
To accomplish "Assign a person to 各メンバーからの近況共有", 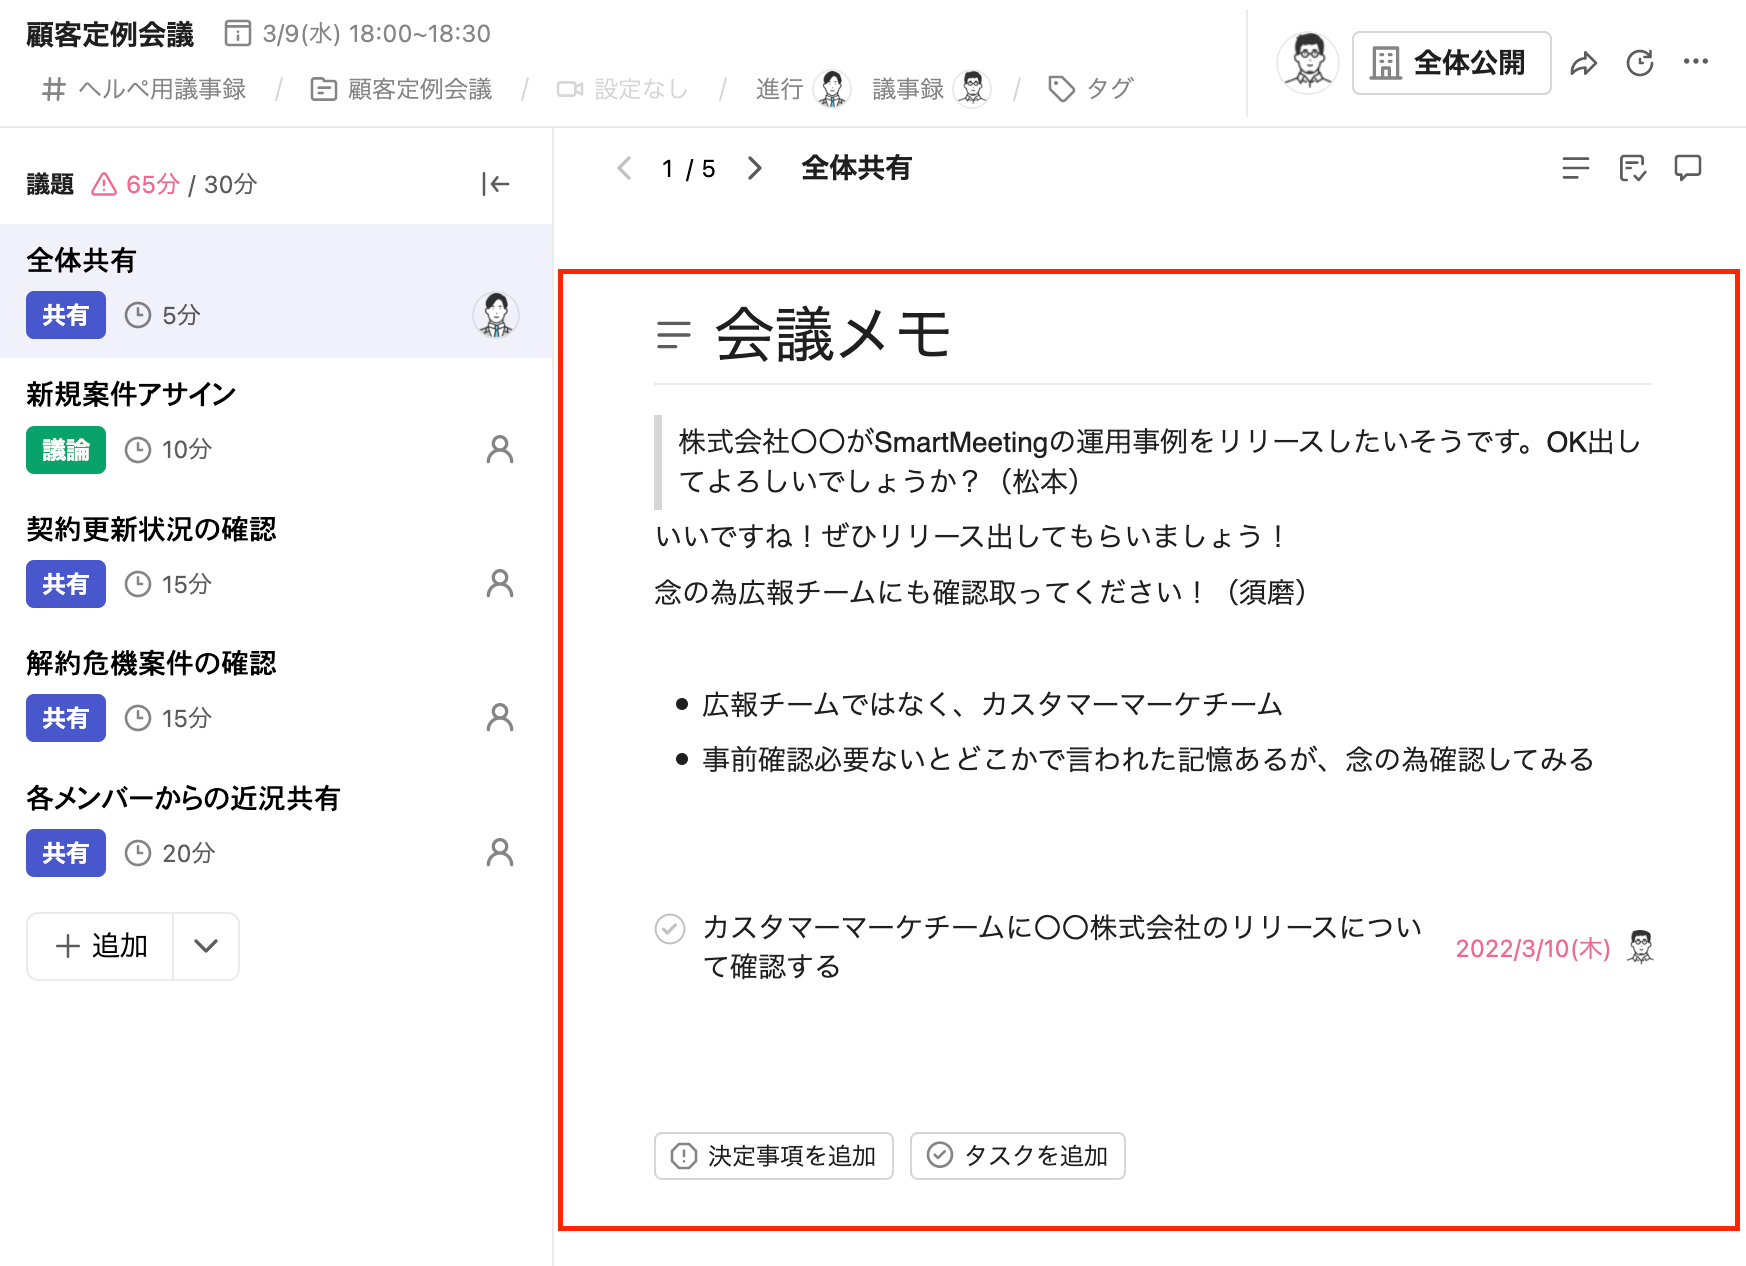I will pos(500,853).
